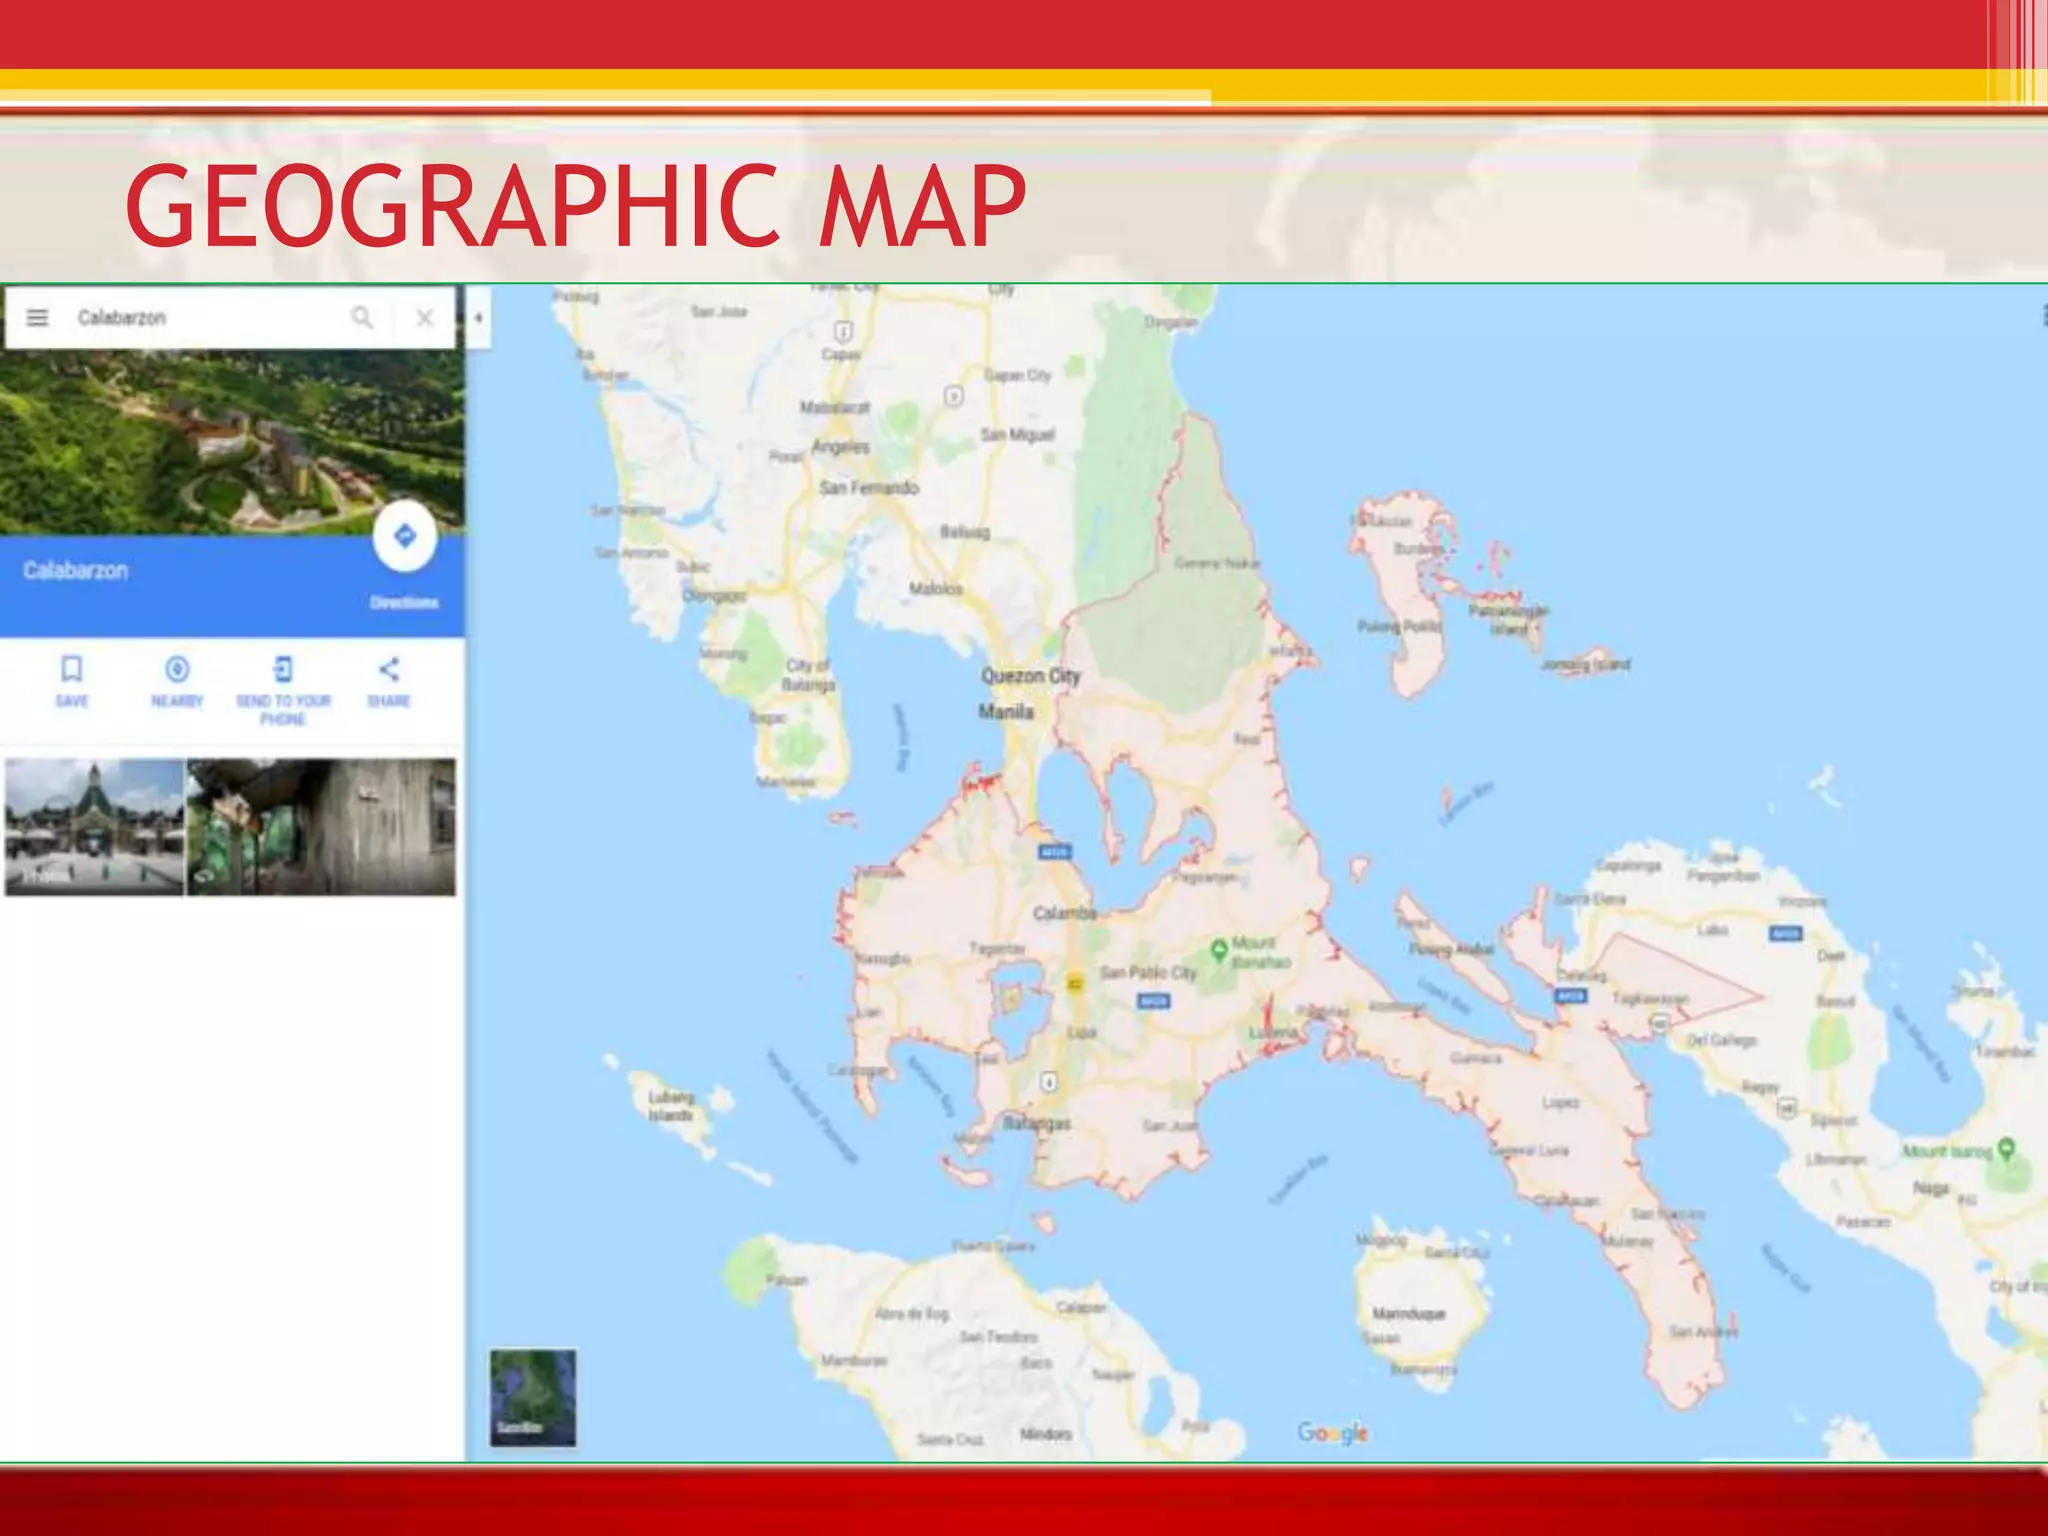Click the Calabarzon search input field
2048x1536 pixels.
point(200,318)
